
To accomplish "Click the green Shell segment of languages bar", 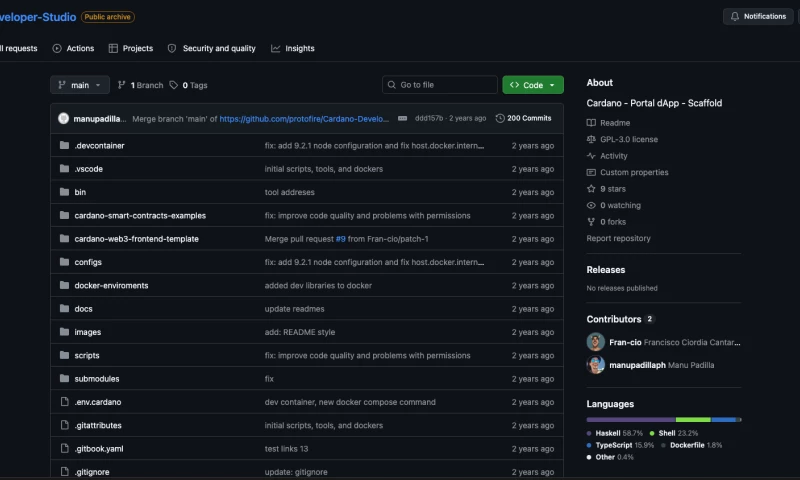I will pyautogui.click(x=693, y=420).
